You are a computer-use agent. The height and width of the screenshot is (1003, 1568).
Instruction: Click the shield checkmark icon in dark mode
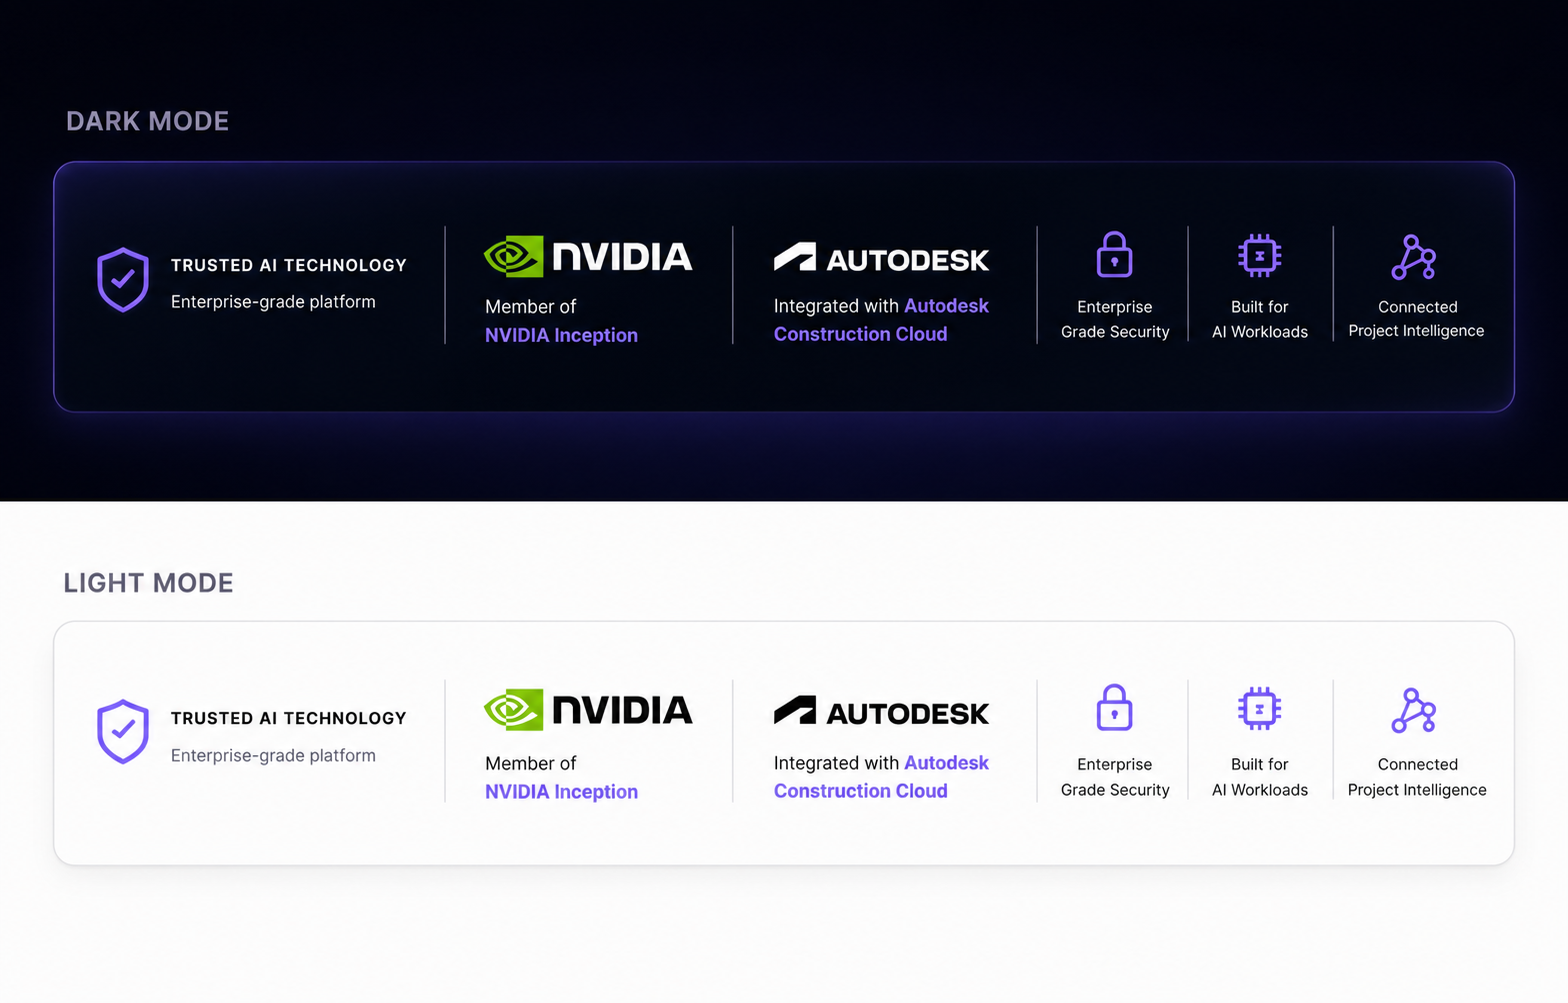point(123,280)
